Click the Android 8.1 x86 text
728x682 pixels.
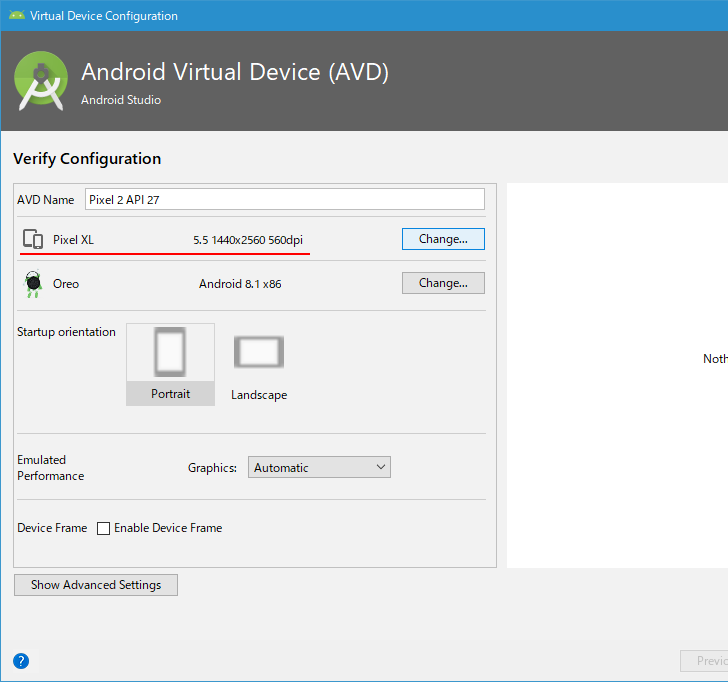point(240,284)
